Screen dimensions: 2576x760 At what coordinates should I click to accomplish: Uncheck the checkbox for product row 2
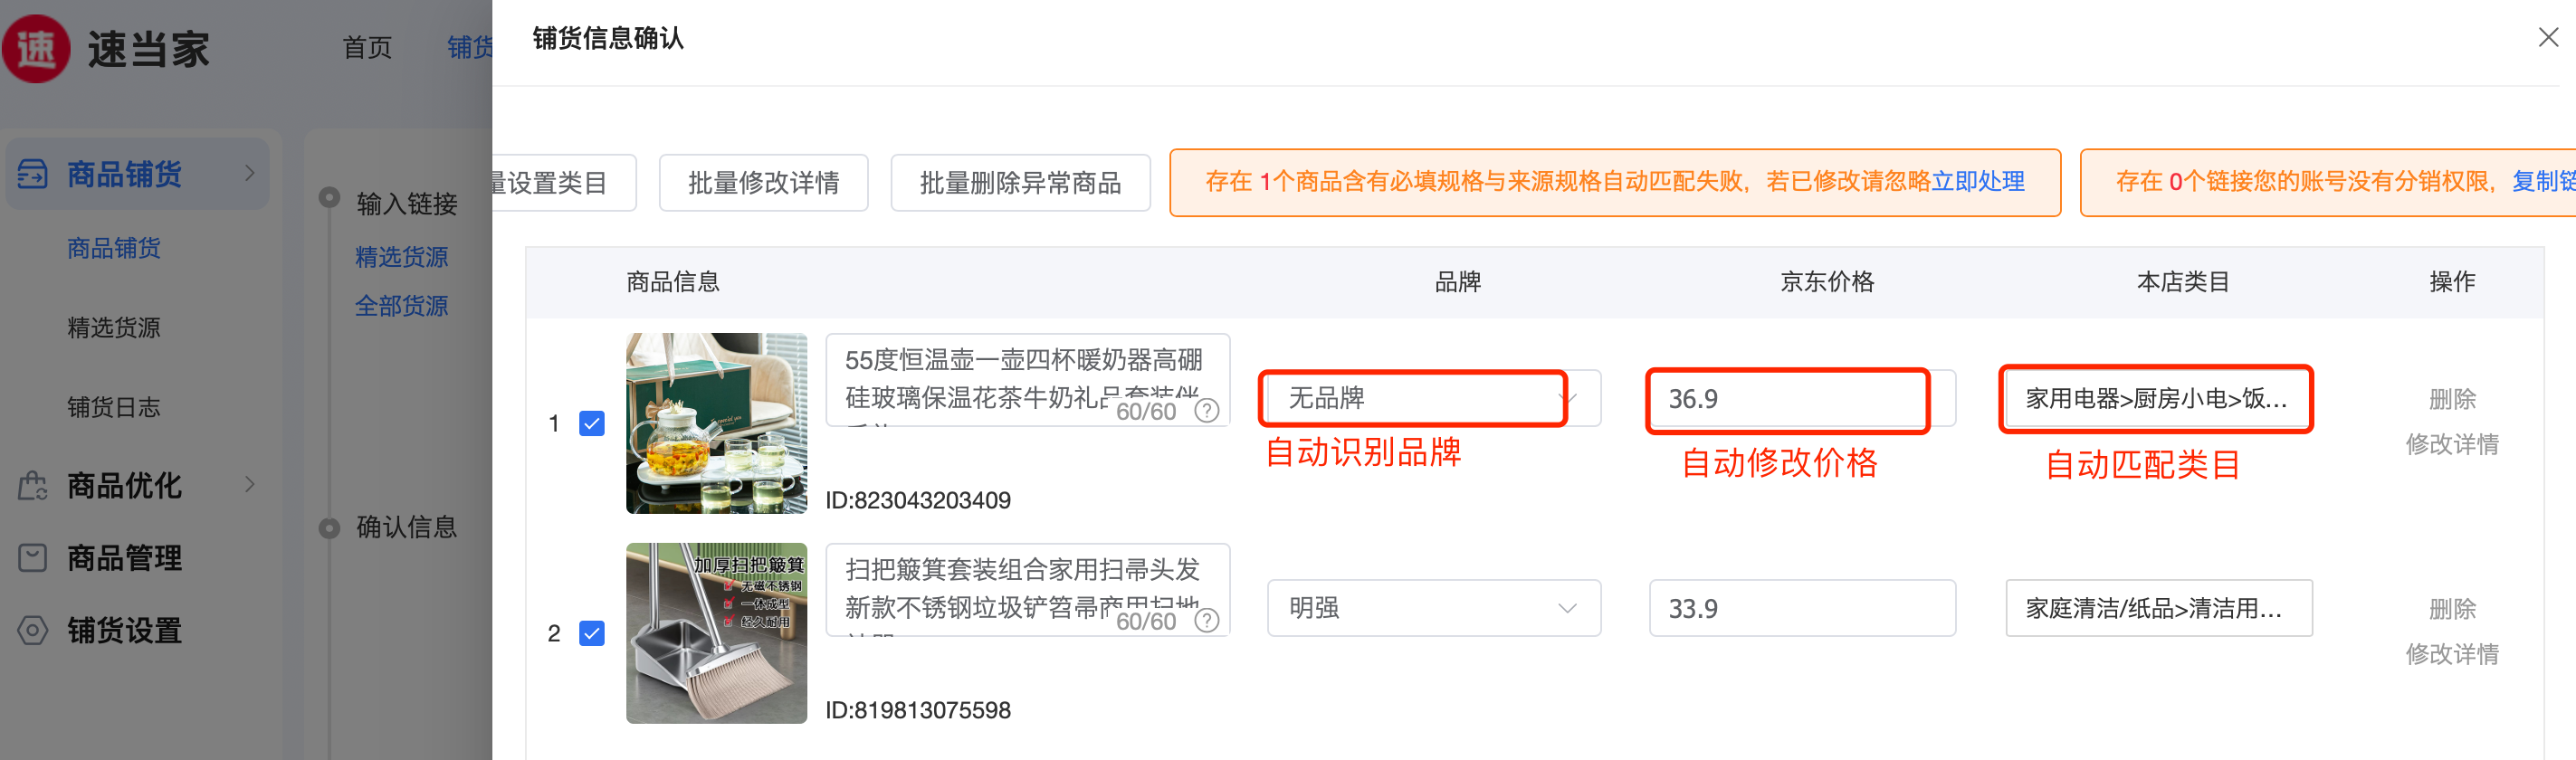[592, 633]
